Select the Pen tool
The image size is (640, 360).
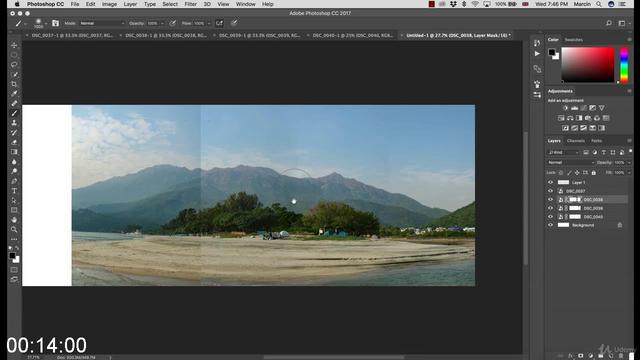click(x=14, y=181)
